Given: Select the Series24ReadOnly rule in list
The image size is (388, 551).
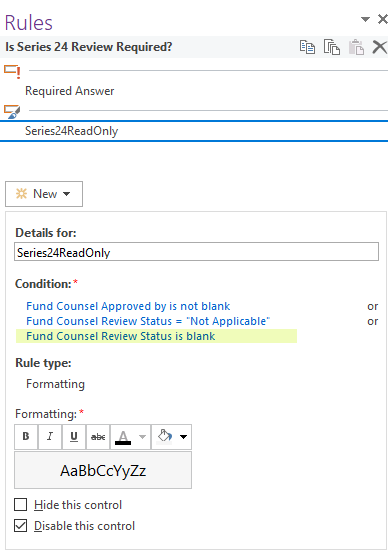Looking at the screenshot, I should click(x=194, y=131).
